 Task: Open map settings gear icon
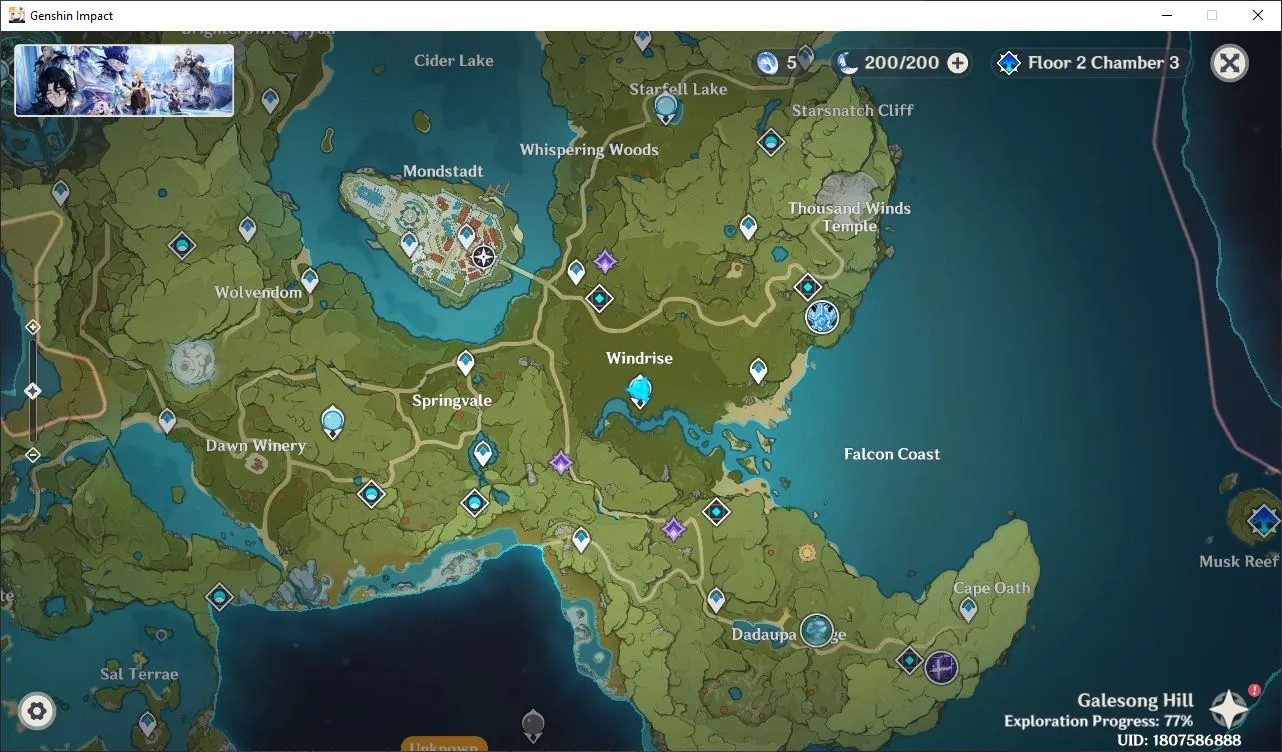tap(37, 711)
